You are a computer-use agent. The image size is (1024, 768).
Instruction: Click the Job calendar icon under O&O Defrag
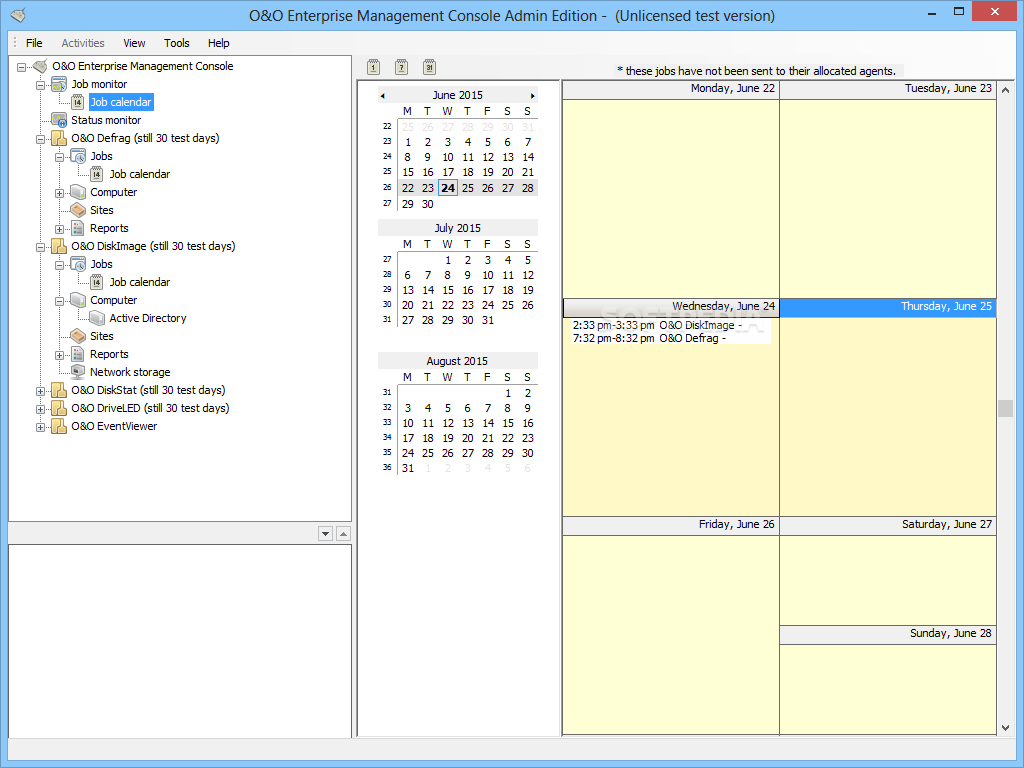97,174
